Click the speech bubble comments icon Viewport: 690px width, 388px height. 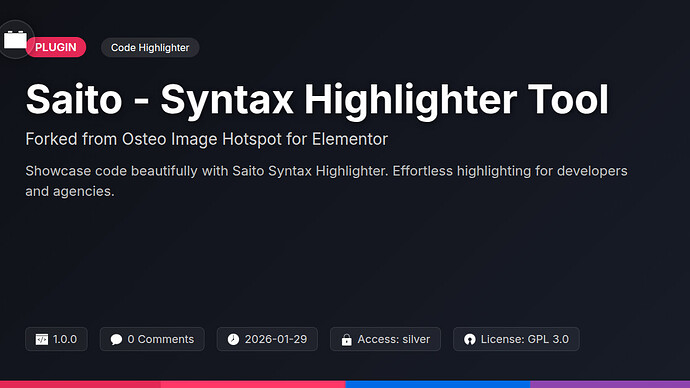[x=116, y=339]
